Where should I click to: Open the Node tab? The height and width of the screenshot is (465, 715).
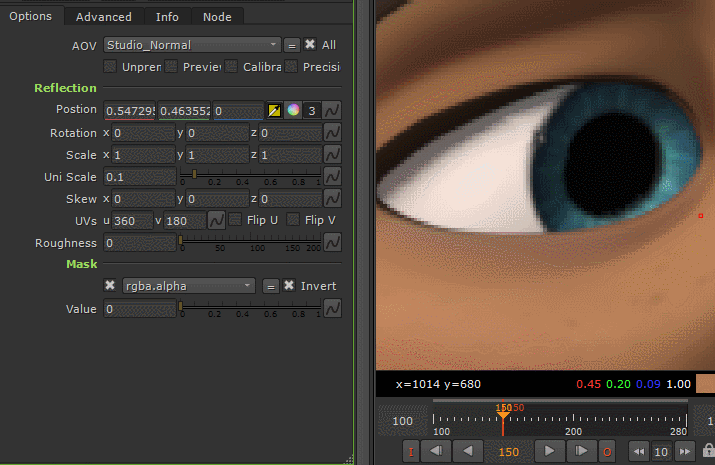(x=217, y=17)
